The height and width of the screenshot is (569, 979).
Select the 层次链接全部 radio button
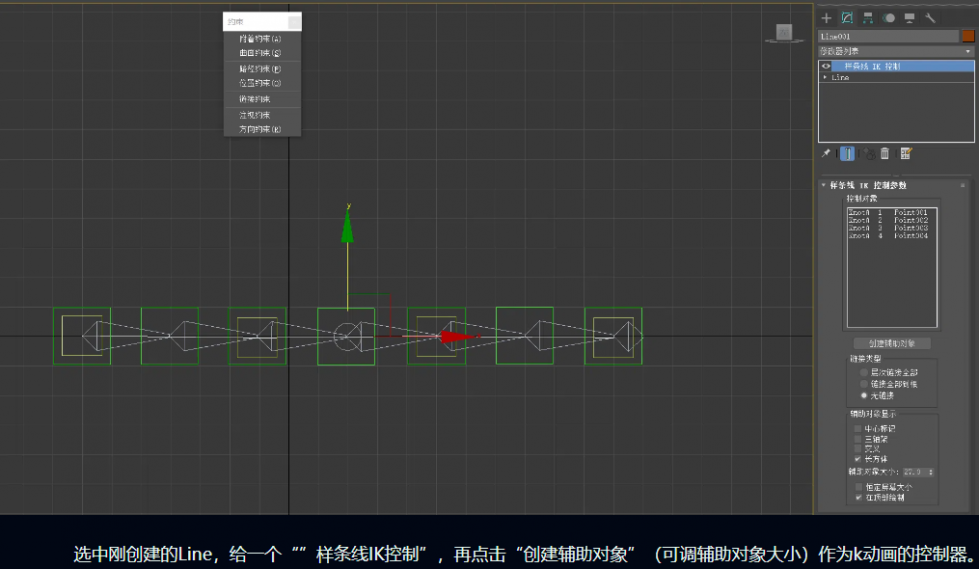point(864,372)
